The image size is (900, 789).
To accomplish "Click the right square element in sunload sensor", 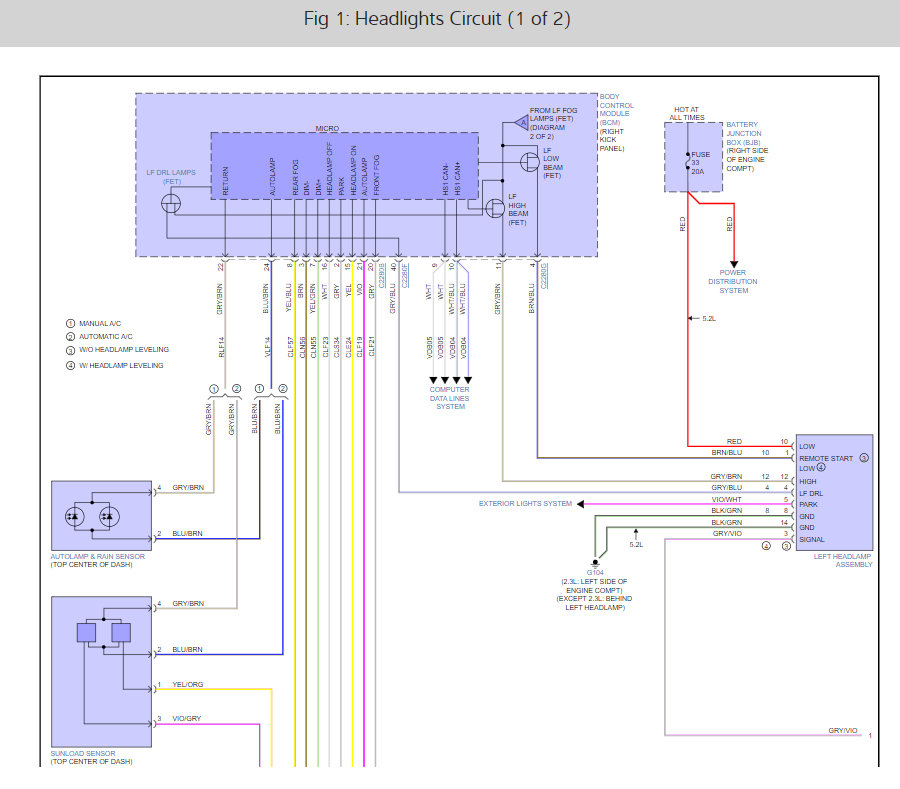I will click(x=121, y=632).
